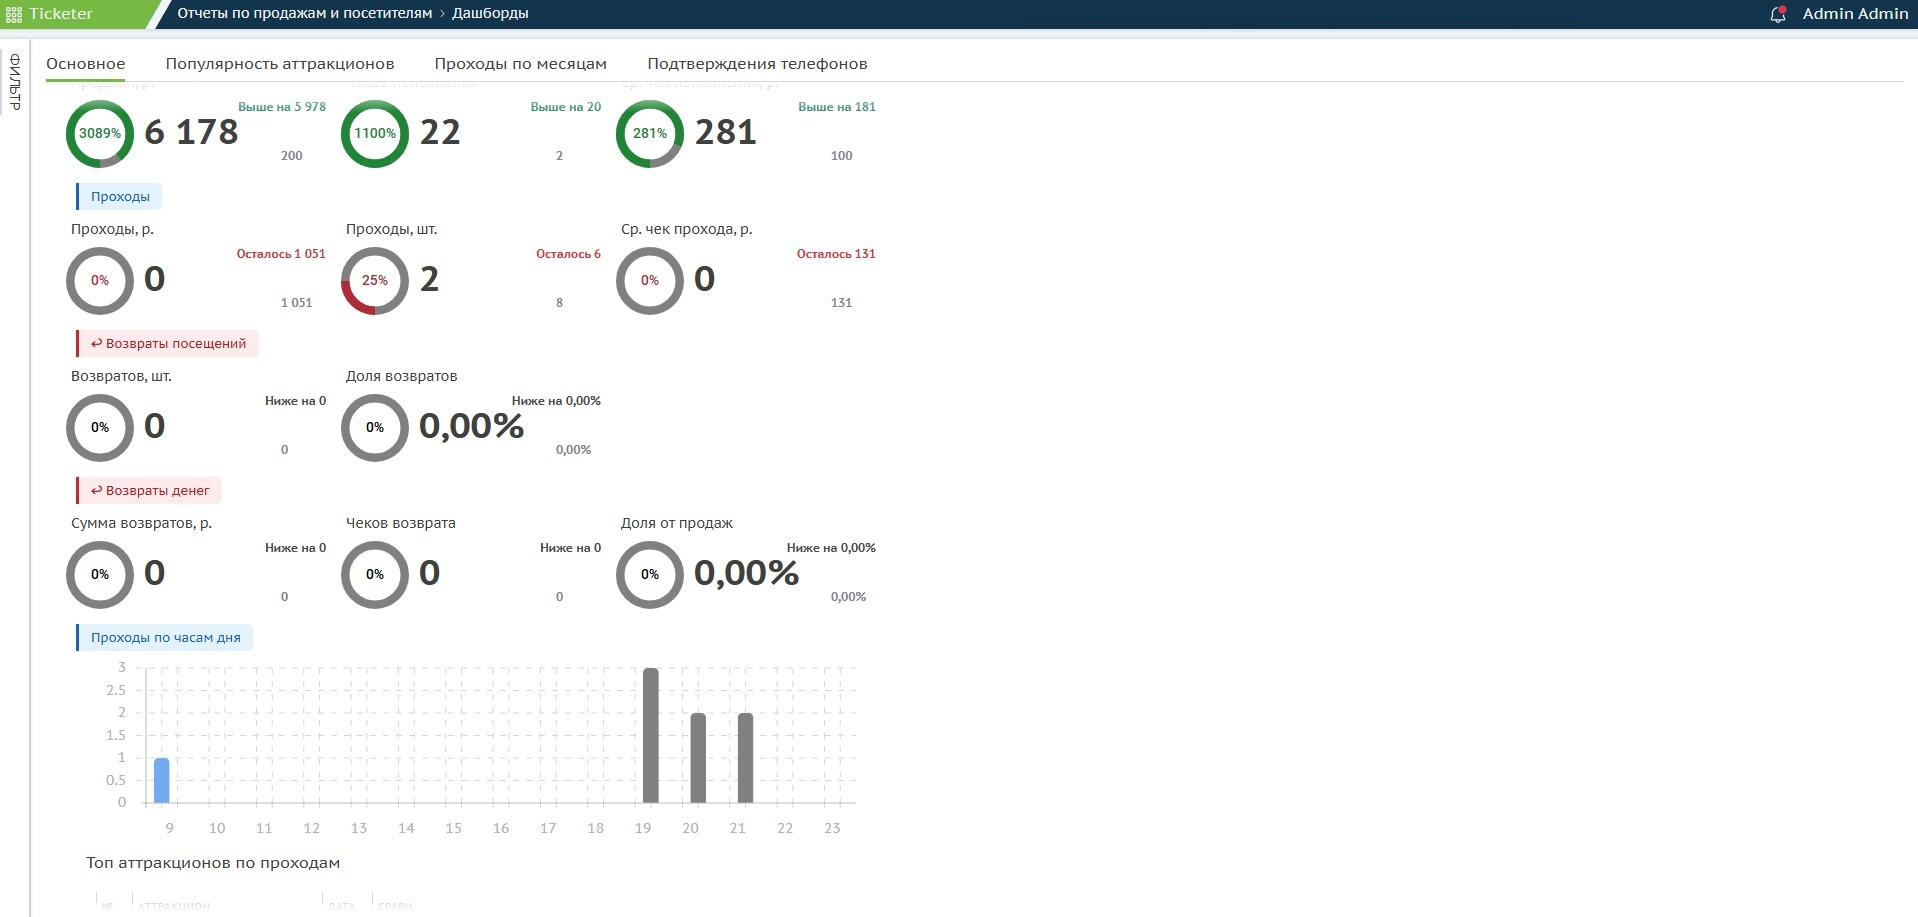Viewport: 1918px width, 917px height.
Task: Click the 3089% progress ring
Action: click(x=100, y=133)
